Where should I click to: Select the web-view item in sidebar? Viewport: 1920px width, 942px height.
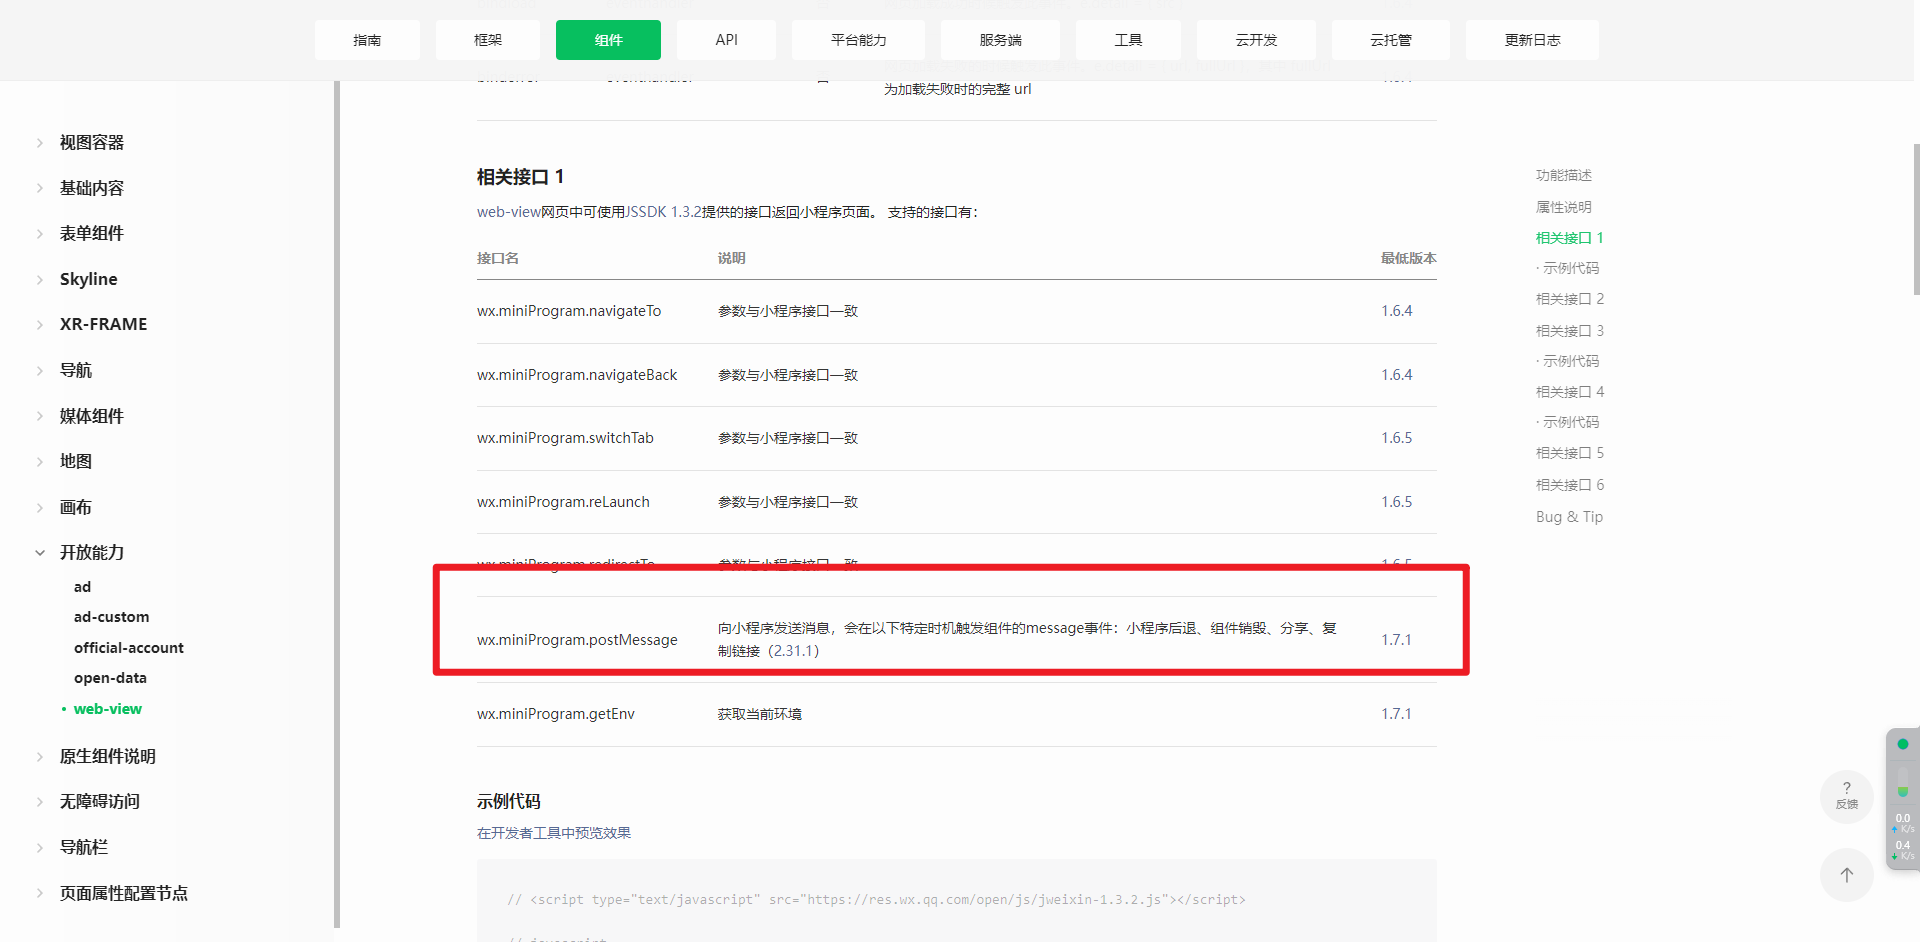[x=107, y=709]
